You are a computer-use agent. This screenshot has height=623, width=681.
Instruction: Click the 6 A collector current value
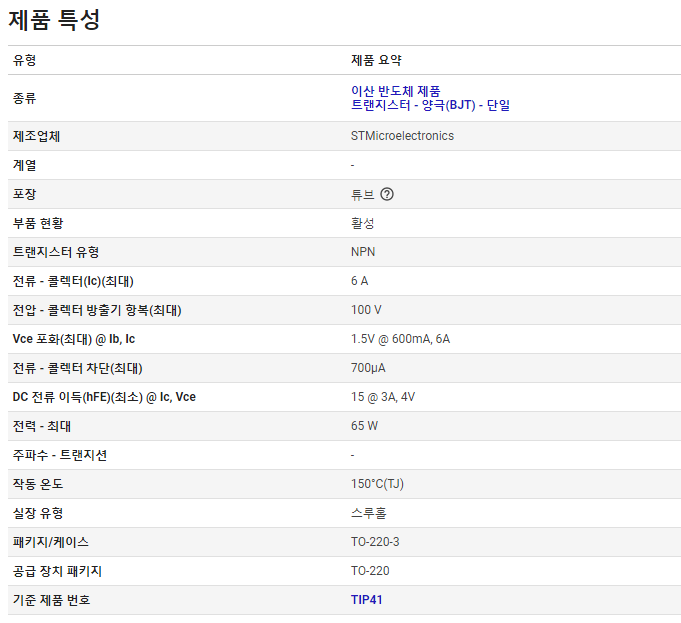point(359,281)
